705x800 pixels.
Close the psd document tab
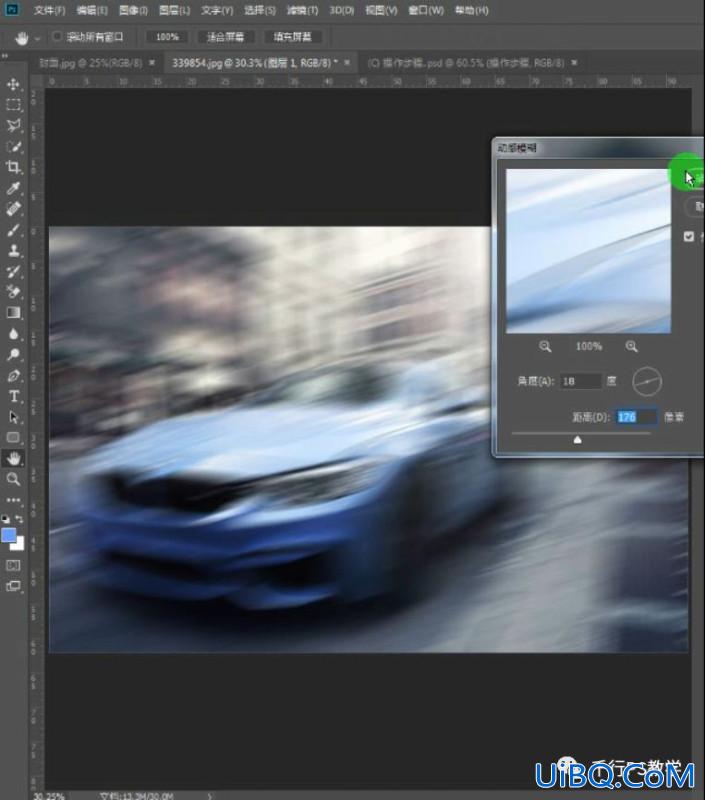pyautogui.click(x=574, y=62)
